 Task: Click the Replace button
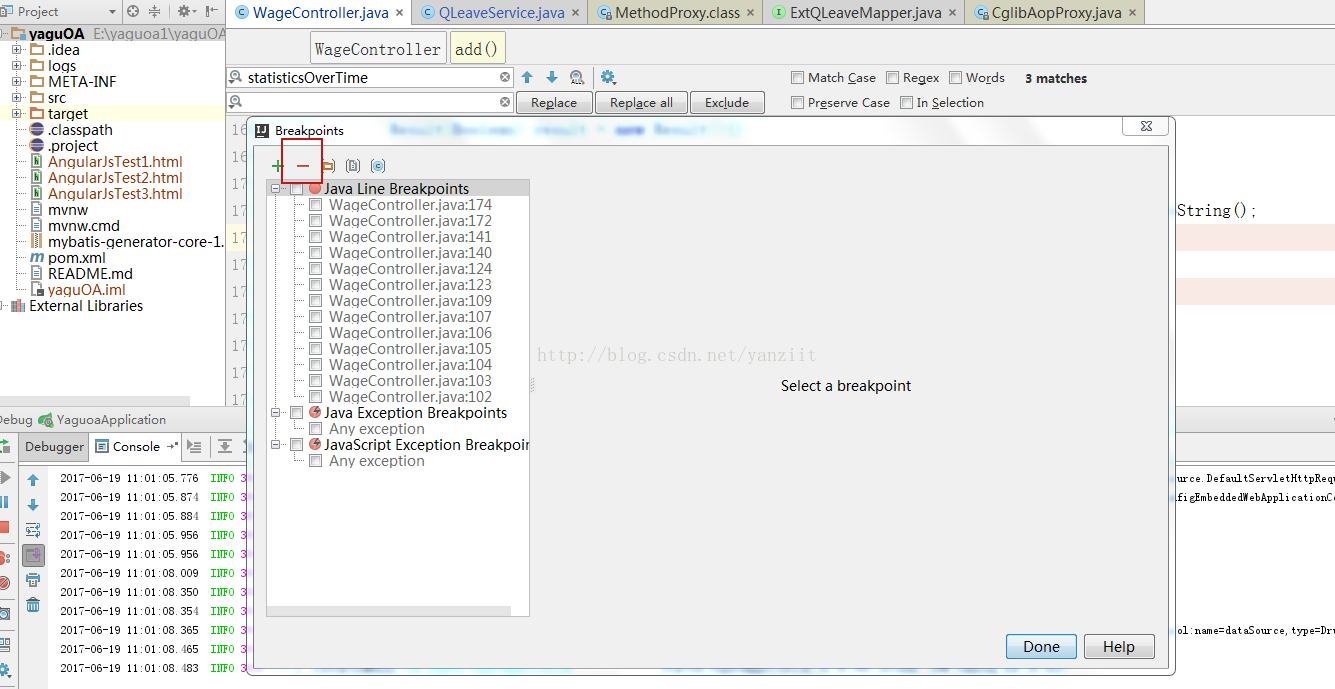[554, 102]
